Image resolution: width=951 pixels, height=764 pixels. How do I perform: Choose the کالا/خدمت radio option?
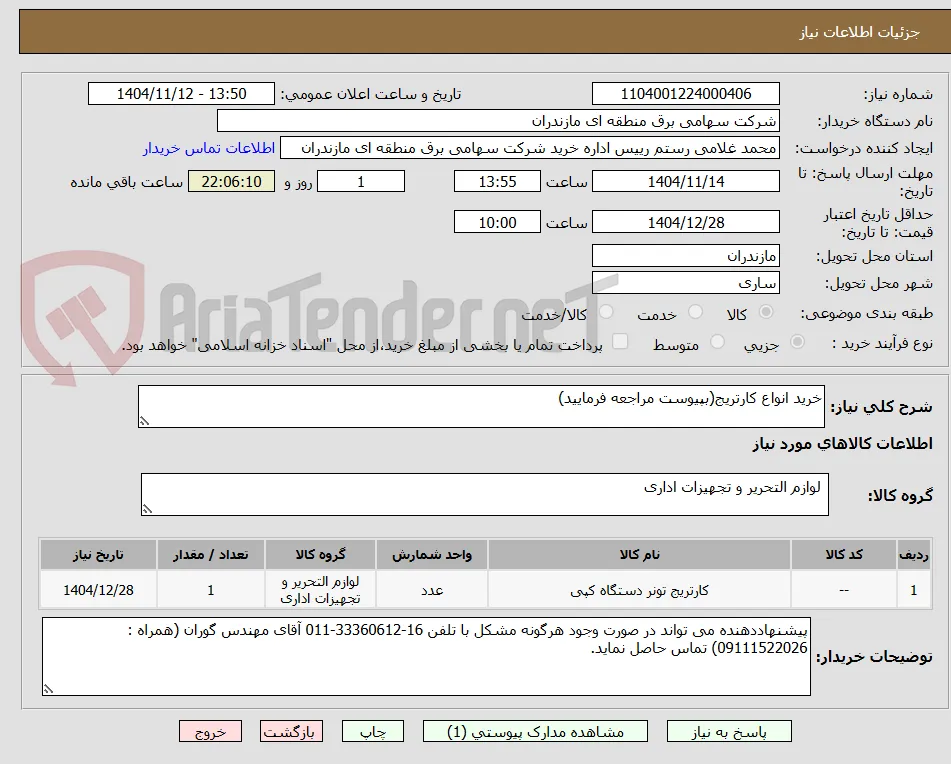coord(606,312)
